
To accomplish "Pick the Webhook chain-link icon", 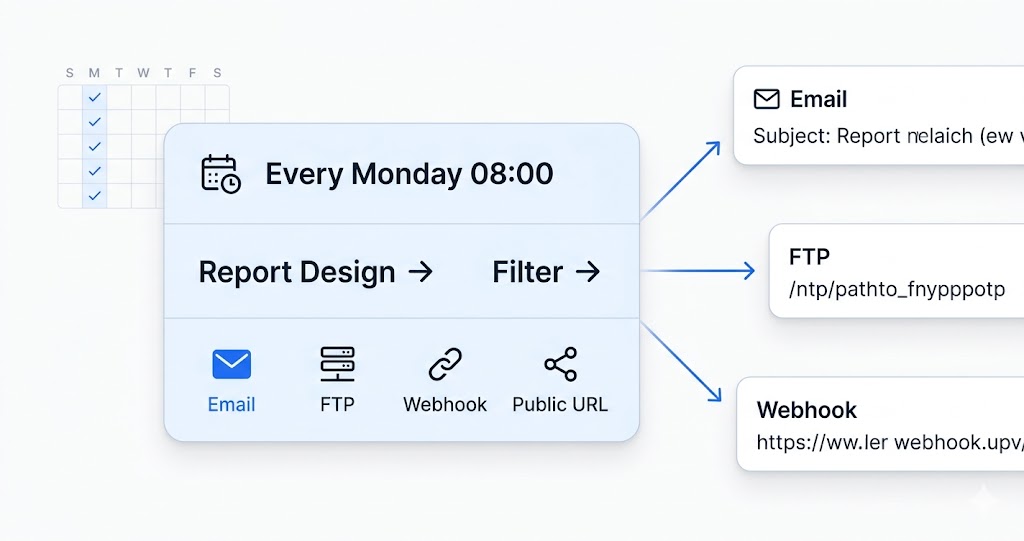I will pos(445,364).
